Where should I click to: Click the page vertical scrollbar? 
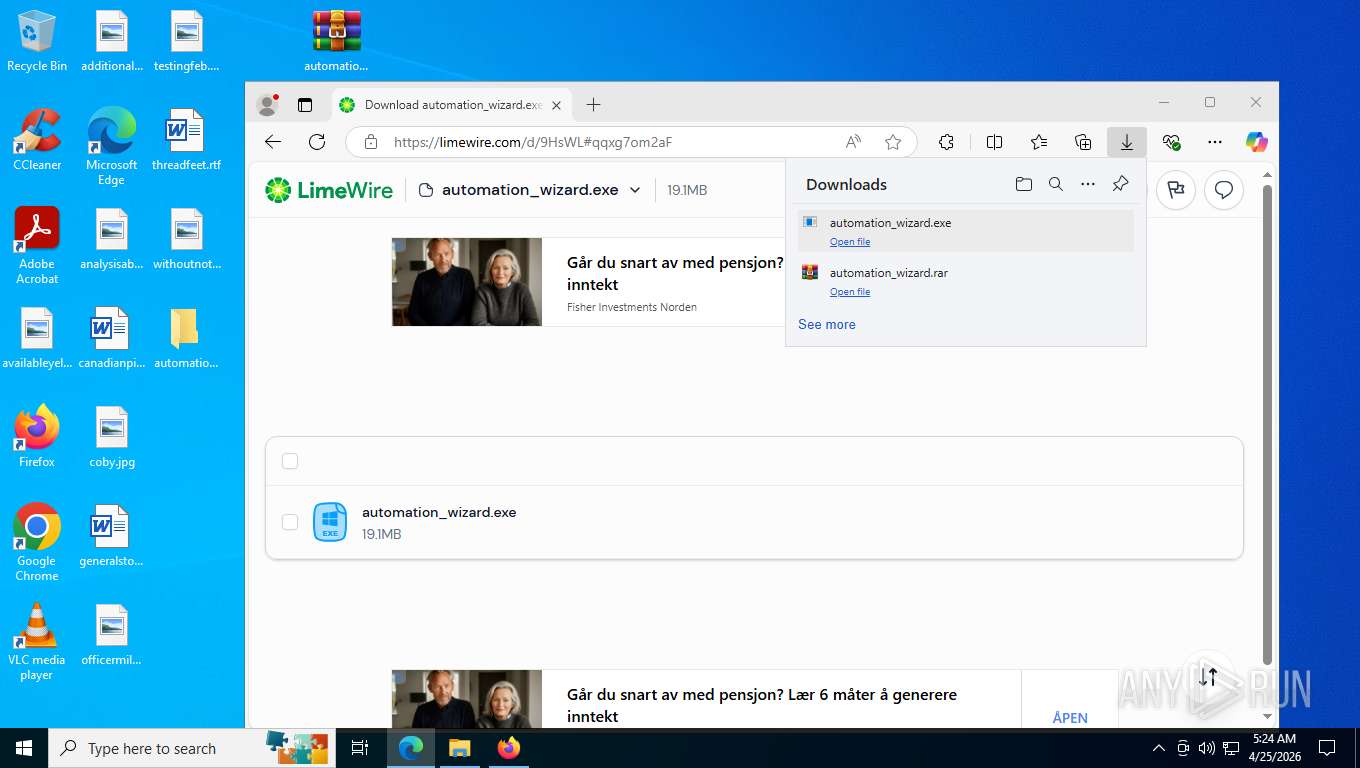point(1268,425)
